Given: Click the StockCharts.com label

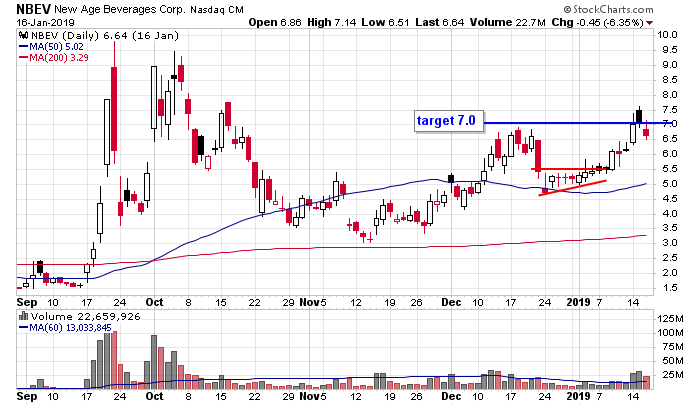Looking at the screenshot, I should click(608, 9).
